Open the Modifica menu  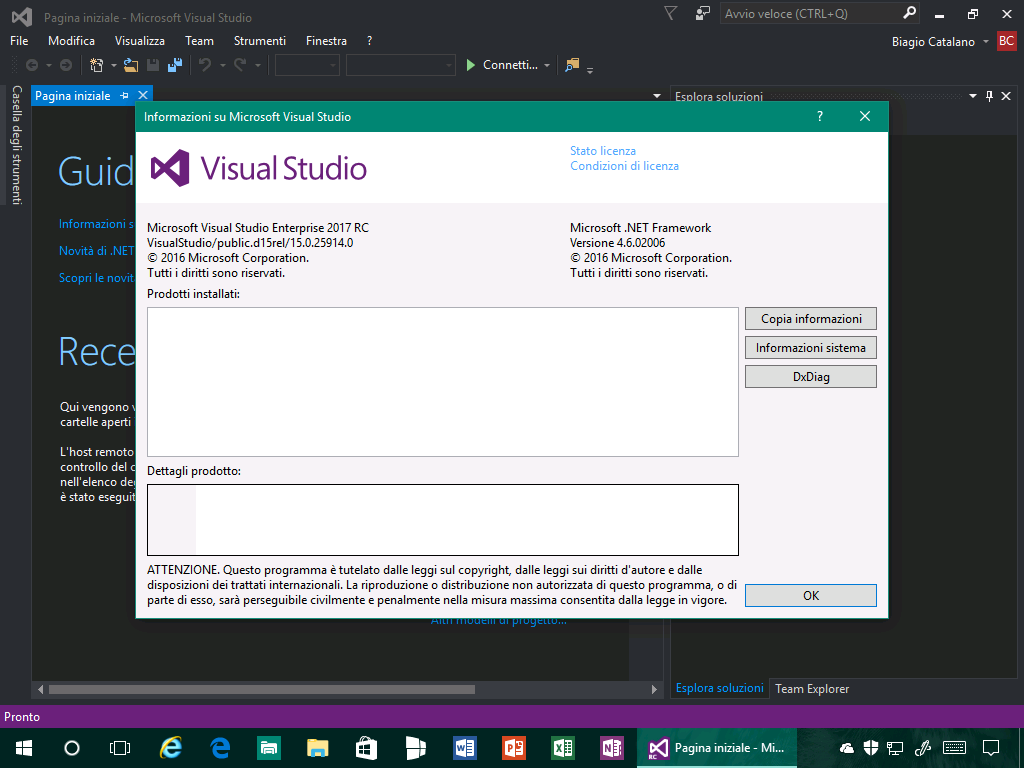[71, 40]
